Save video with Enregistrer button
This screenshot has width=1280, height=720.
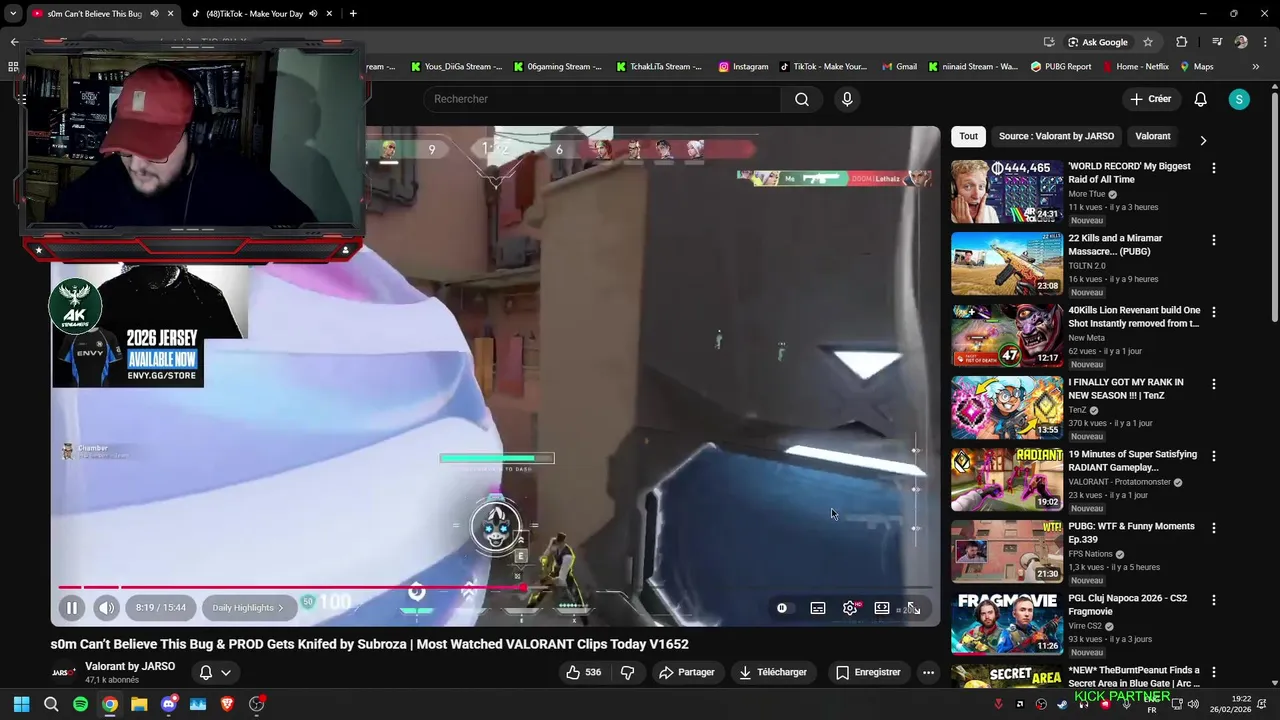(x=868, y=672)
